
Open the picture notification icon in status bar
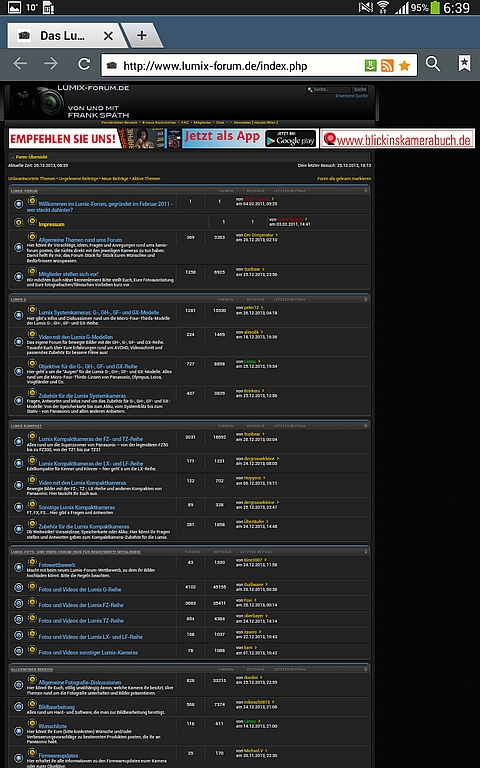click(14, 7)
